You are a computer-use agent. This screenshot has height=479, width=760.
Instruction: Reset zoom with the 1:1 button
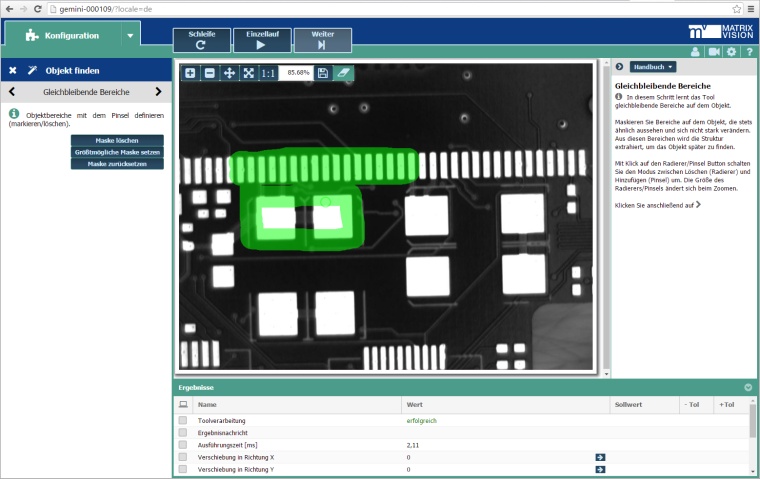tap(267, 73)
